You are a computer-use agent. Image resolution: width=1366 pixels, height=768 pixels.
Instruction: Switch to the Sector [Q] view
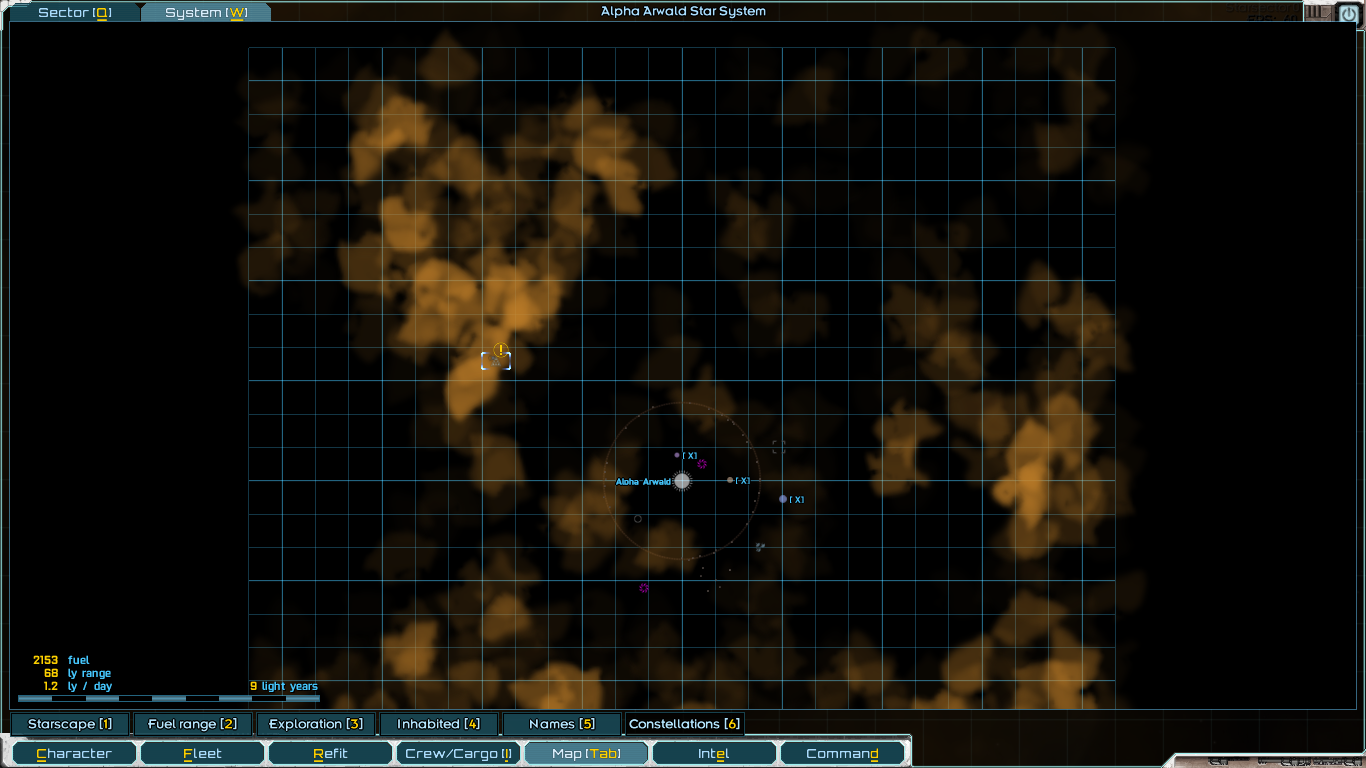tap(73, 12)
